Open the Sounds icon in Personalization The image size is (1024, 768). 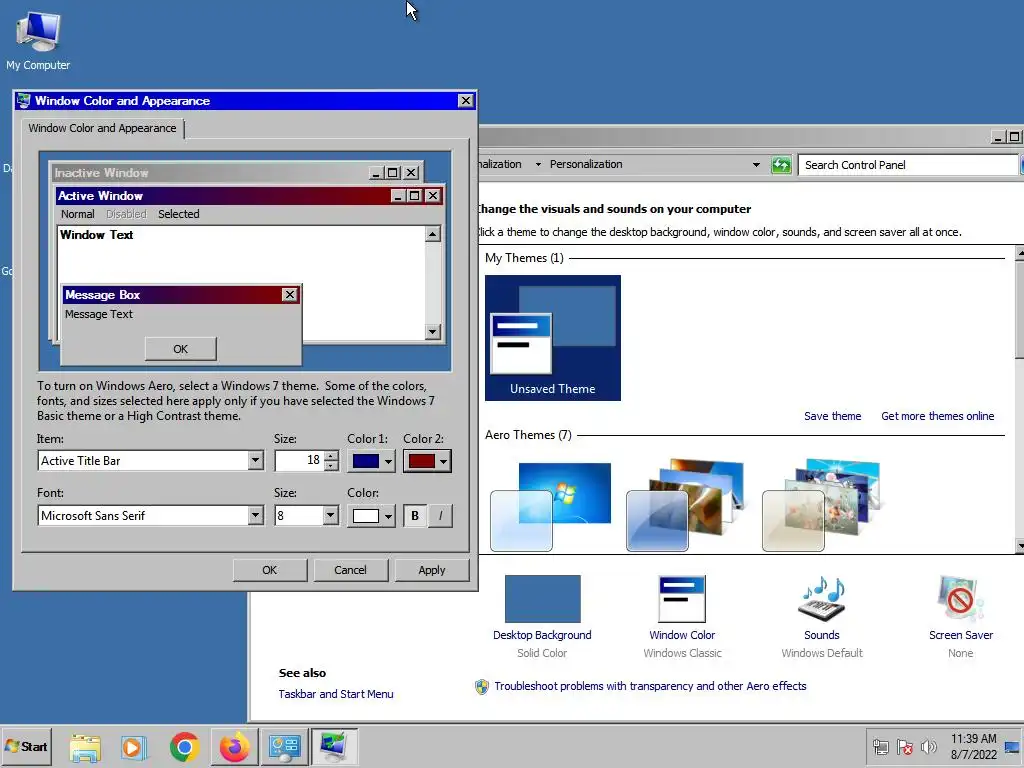(822, 599)
